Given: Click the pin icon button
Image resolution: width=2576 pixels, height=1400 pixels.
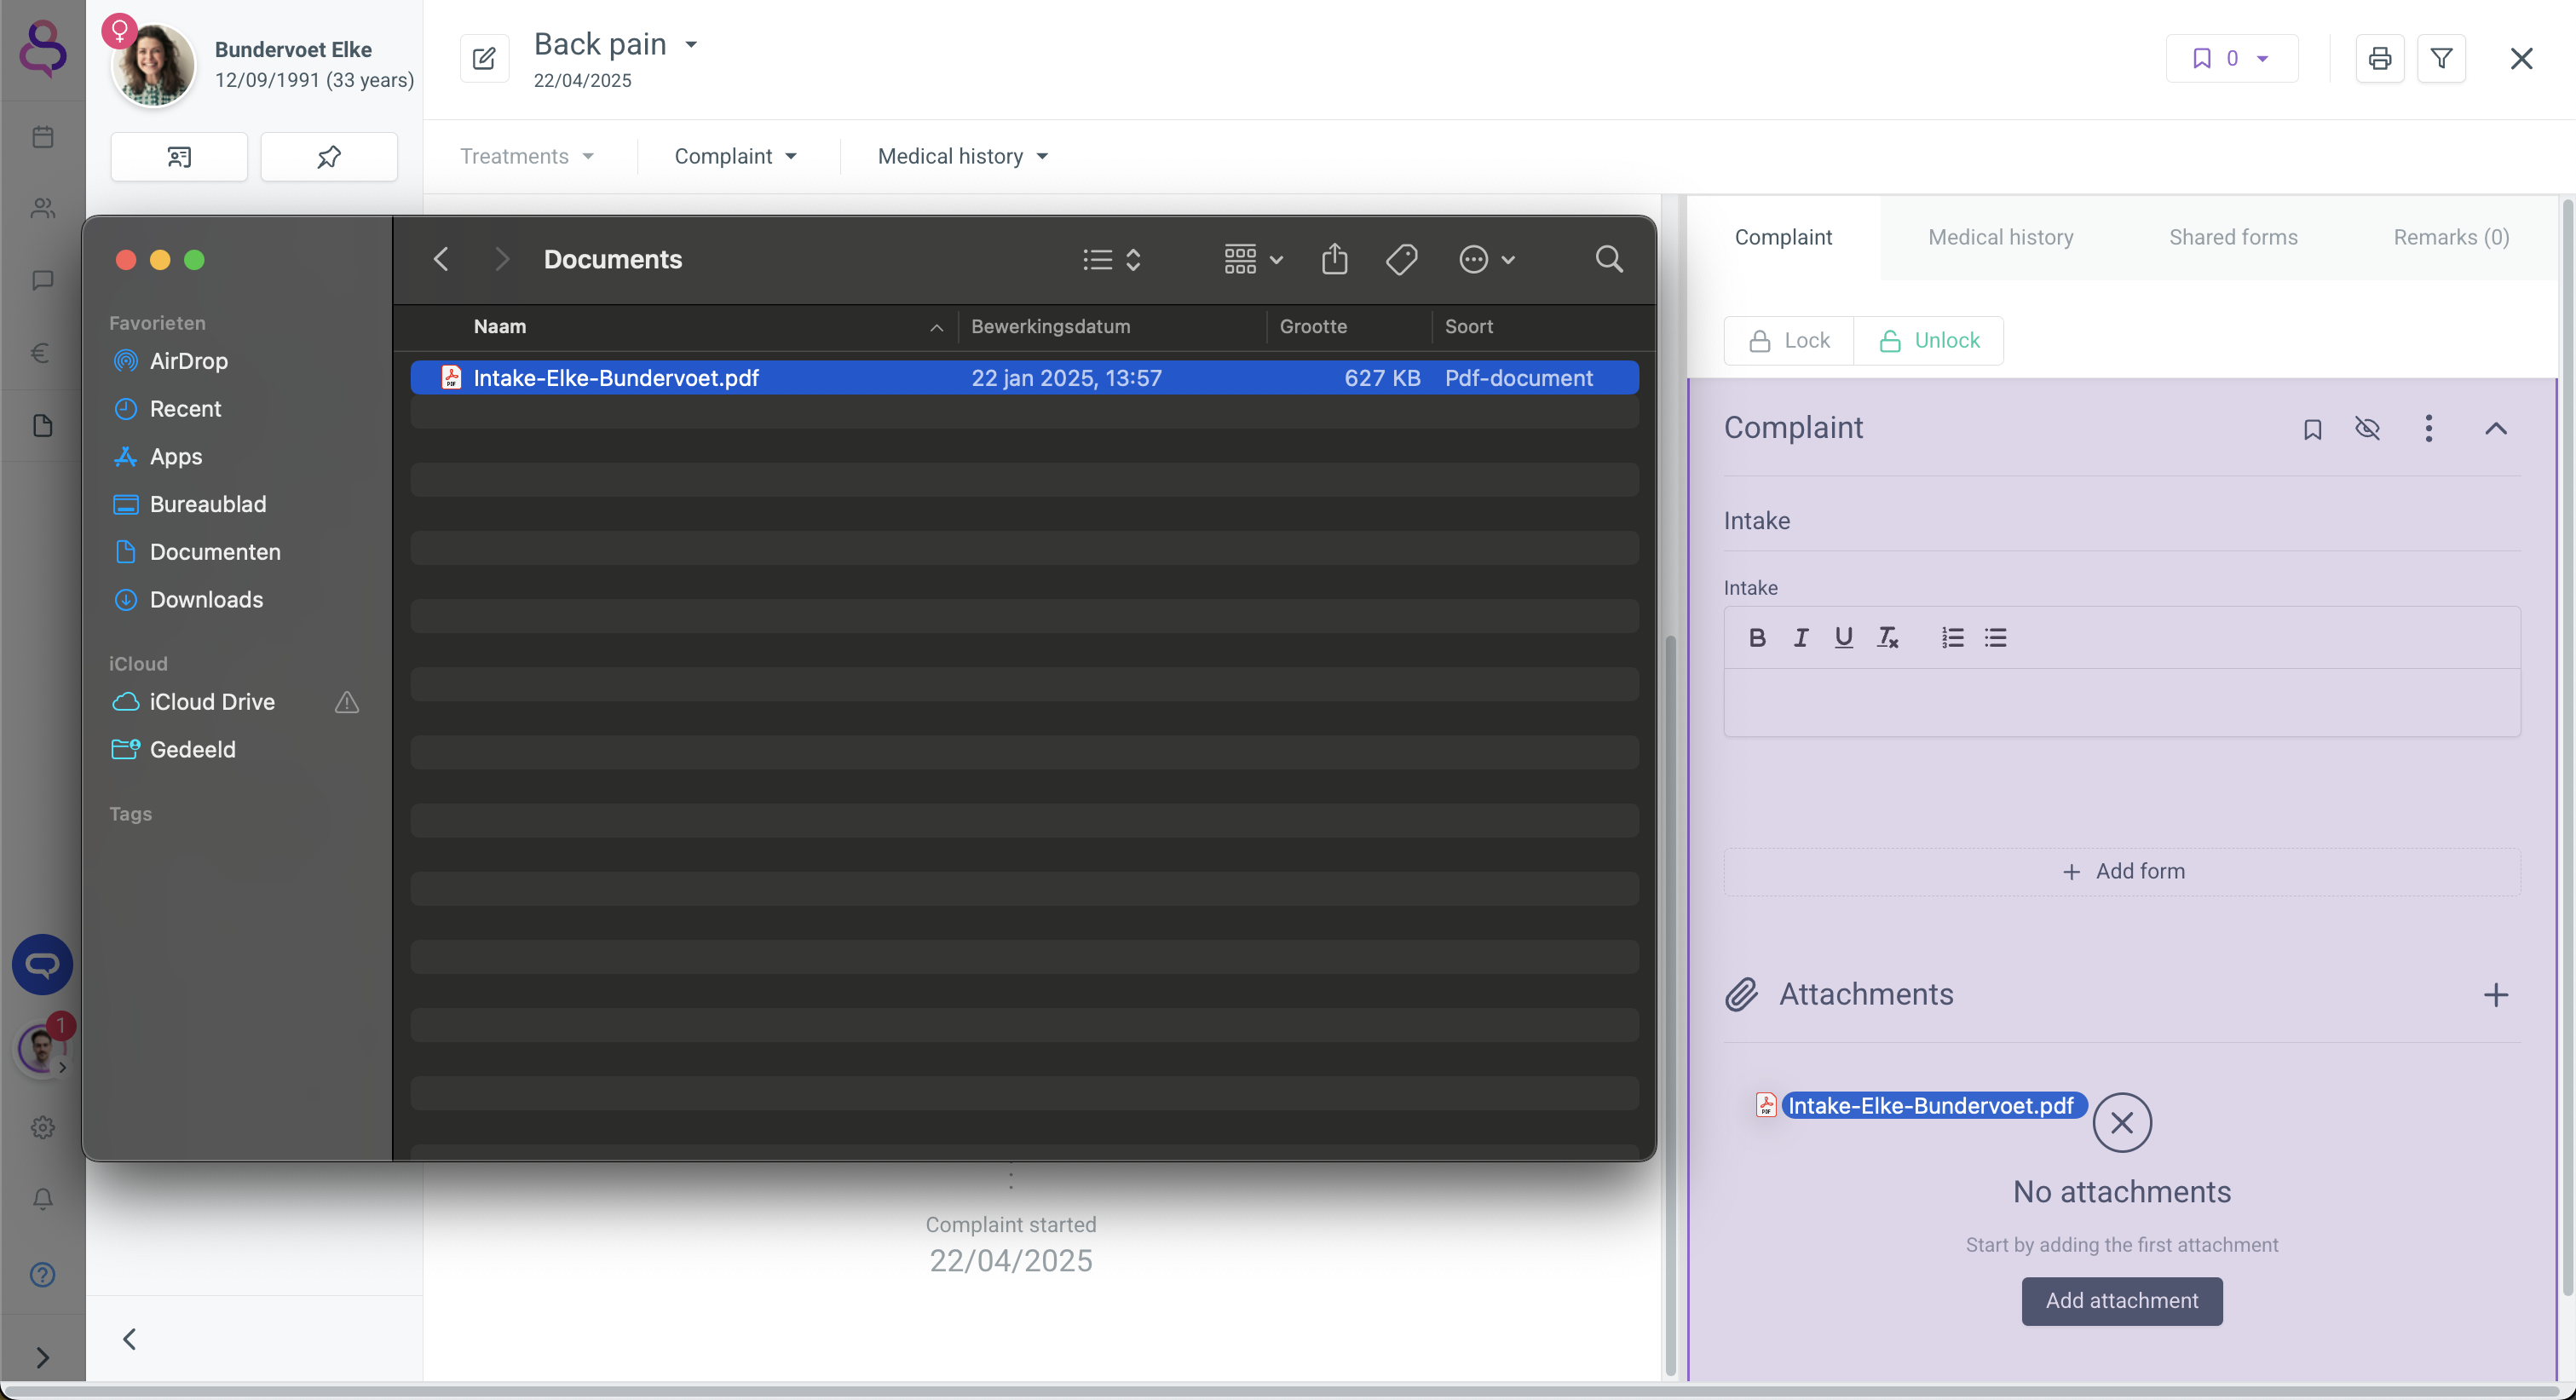Looking at the screenshot, I should pos(329,157).
